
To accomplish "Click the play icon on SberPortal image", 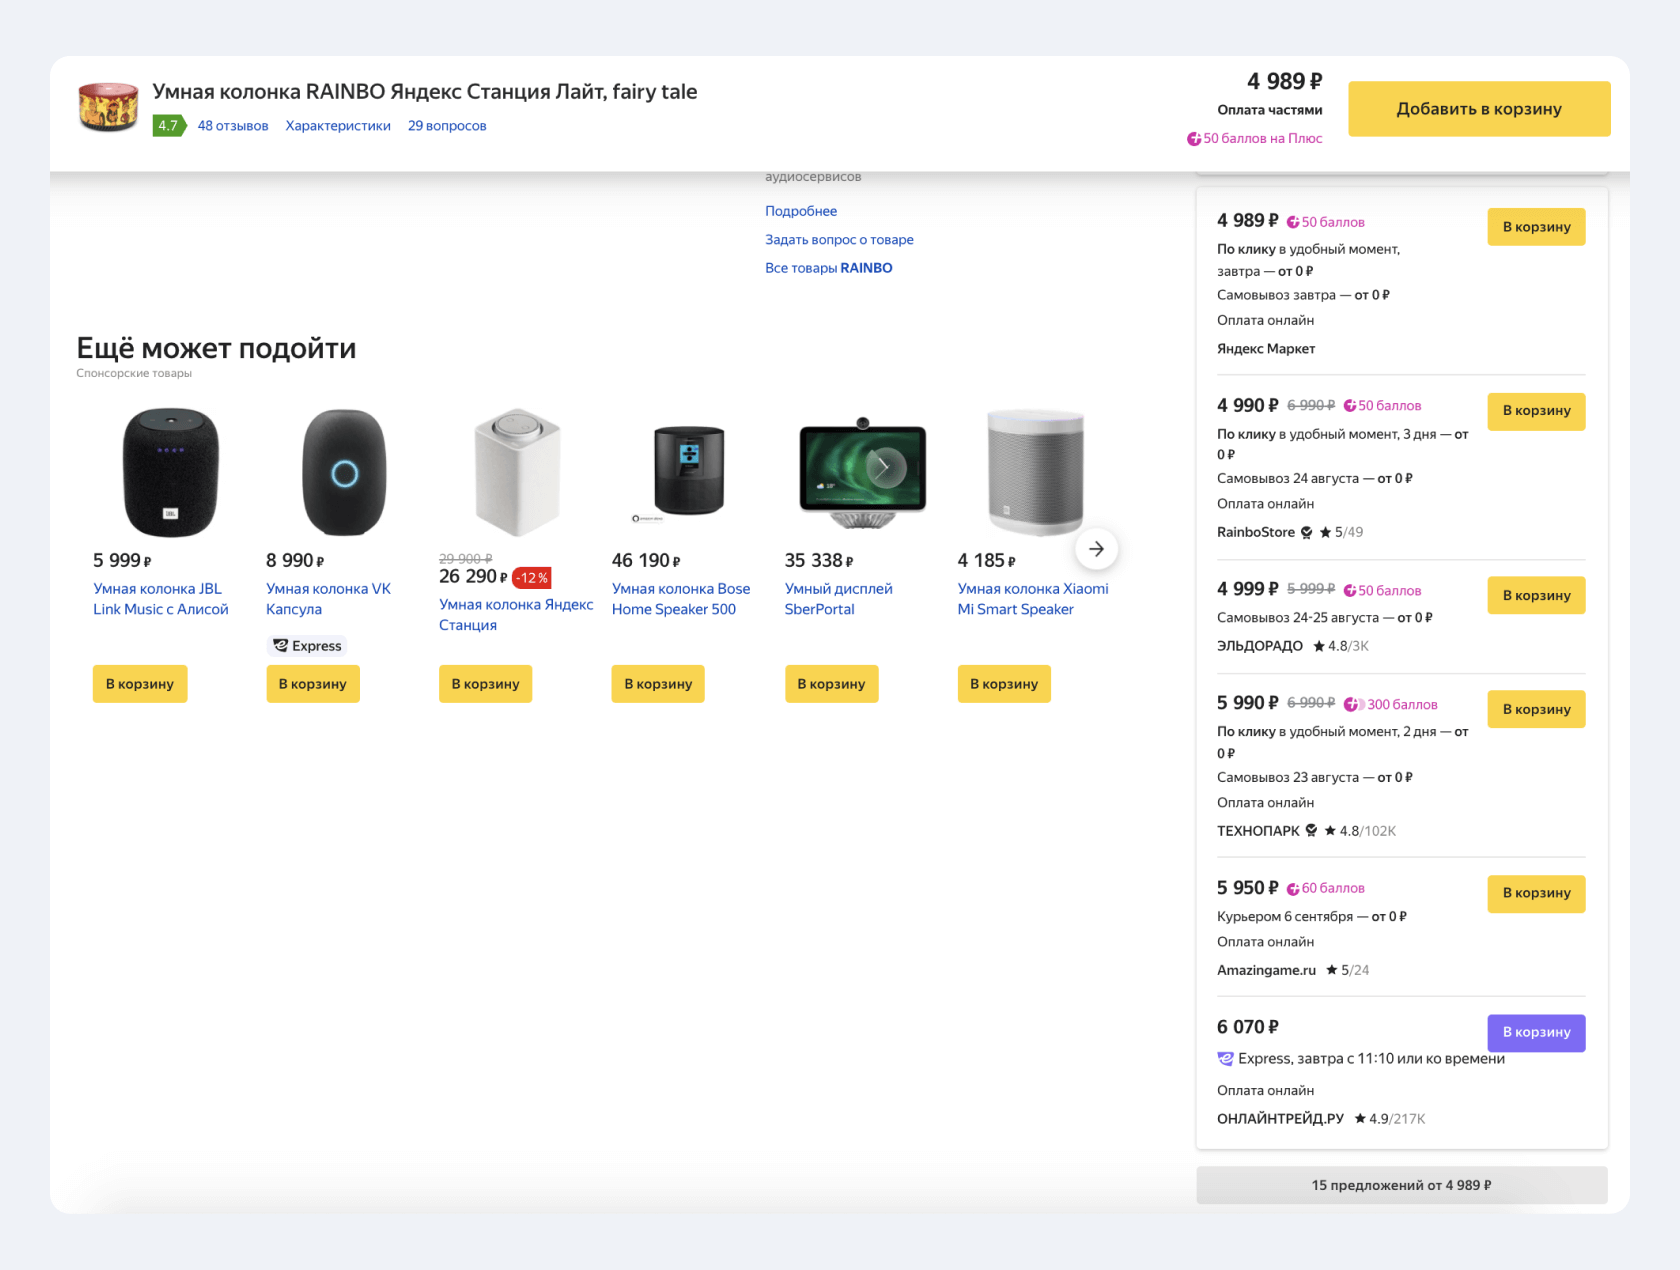I will coord(884,467).
